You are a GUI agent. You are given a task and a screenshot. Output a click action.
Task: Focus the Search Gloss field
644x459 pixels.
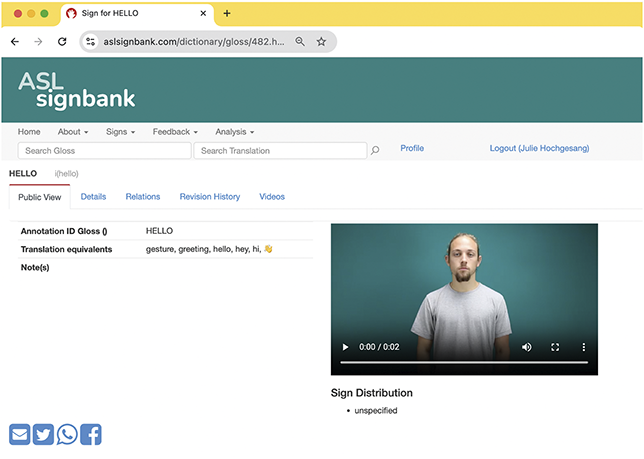click(x=104, y=151)
